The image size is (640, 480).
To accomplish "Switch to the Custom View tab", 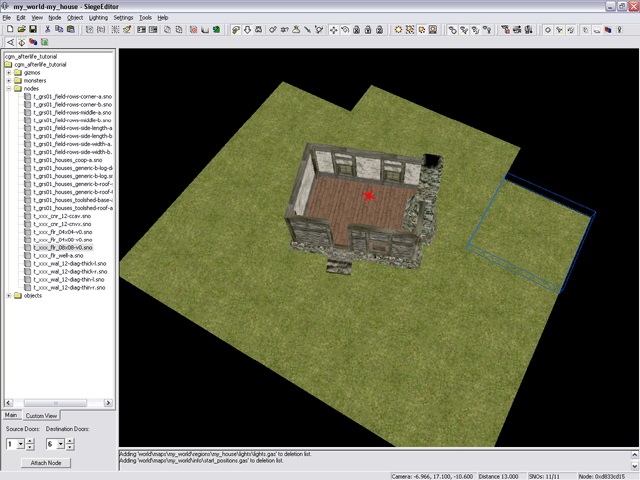I will pyautogui.click(x=41, y=416).
